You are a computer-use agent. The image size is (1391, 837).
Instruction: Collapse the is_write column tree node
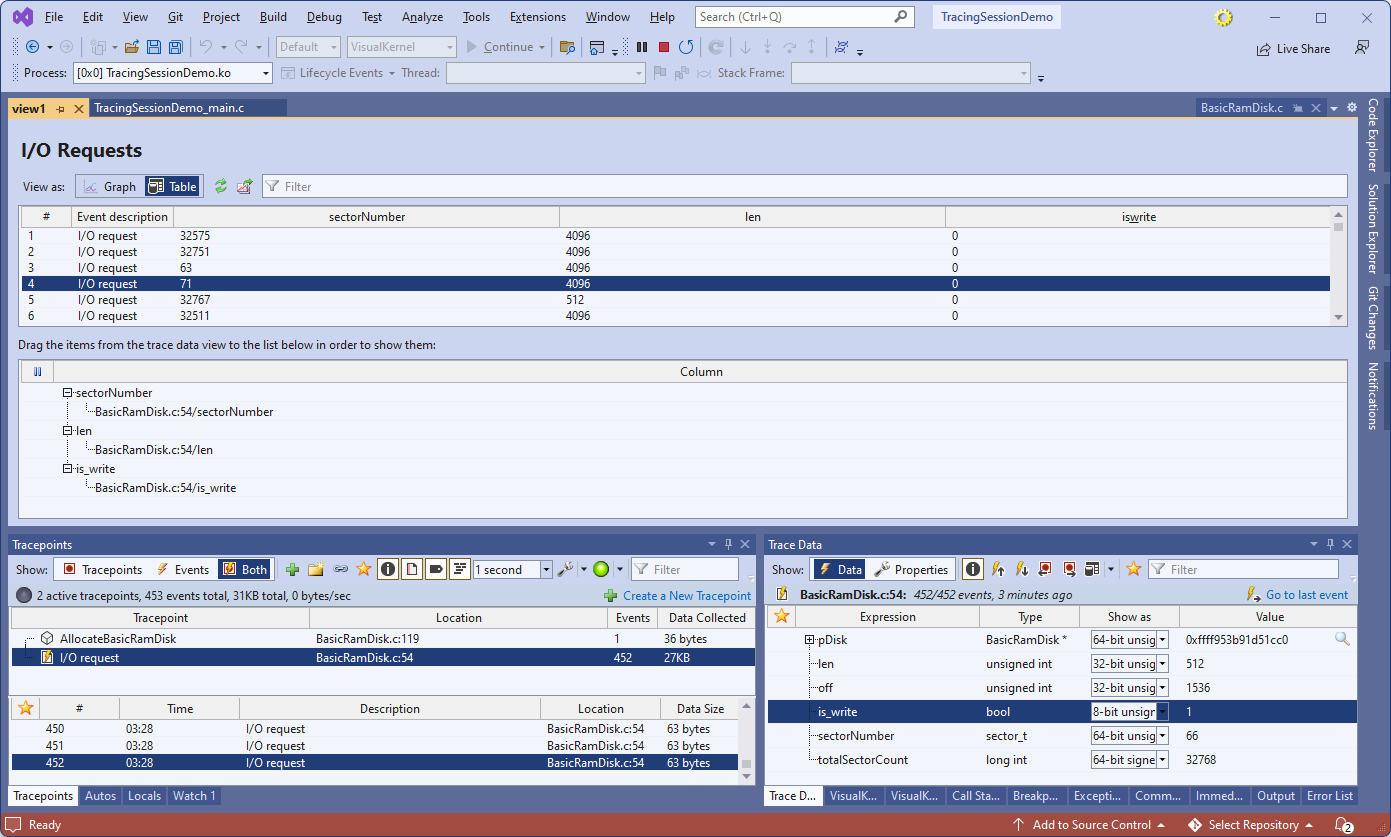67,469
